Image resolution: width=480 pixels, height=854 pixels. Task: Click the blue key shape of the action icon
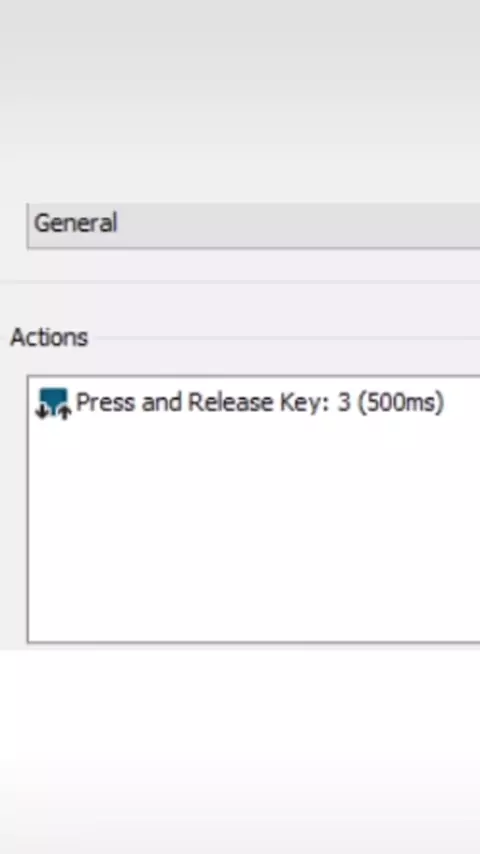[53, 398]
